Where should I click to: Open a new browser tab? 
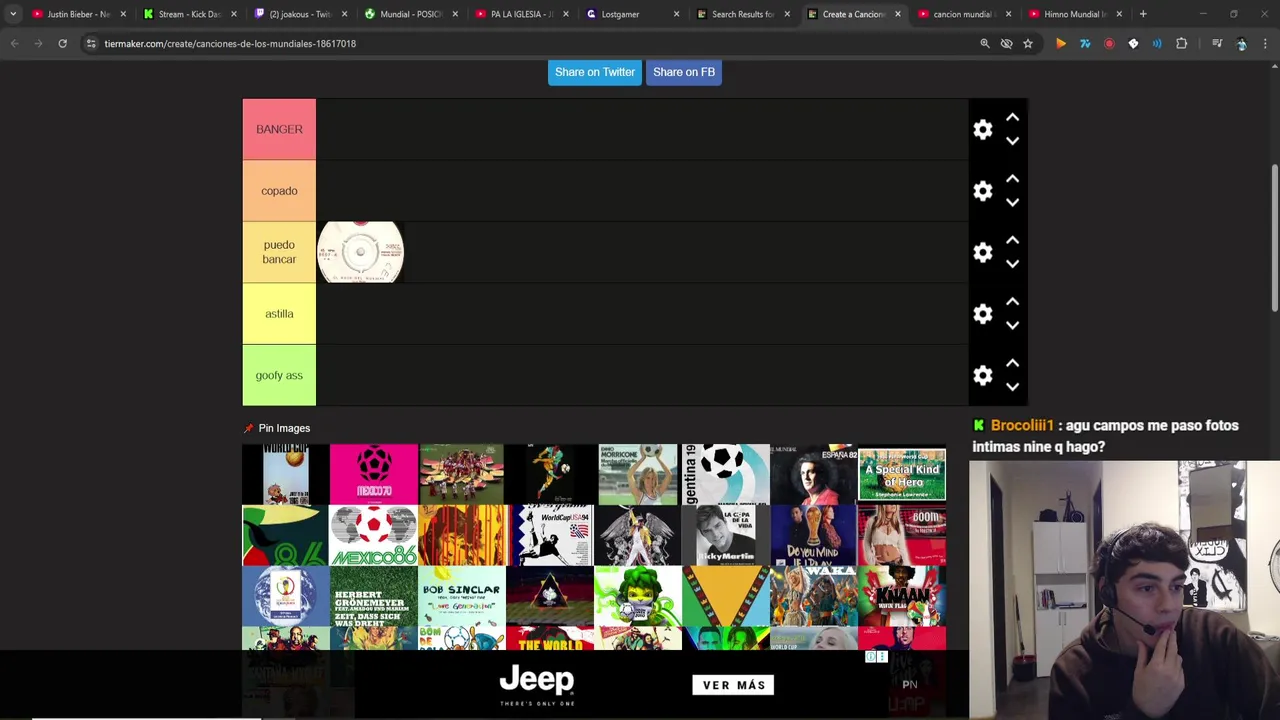(1143, 14)
